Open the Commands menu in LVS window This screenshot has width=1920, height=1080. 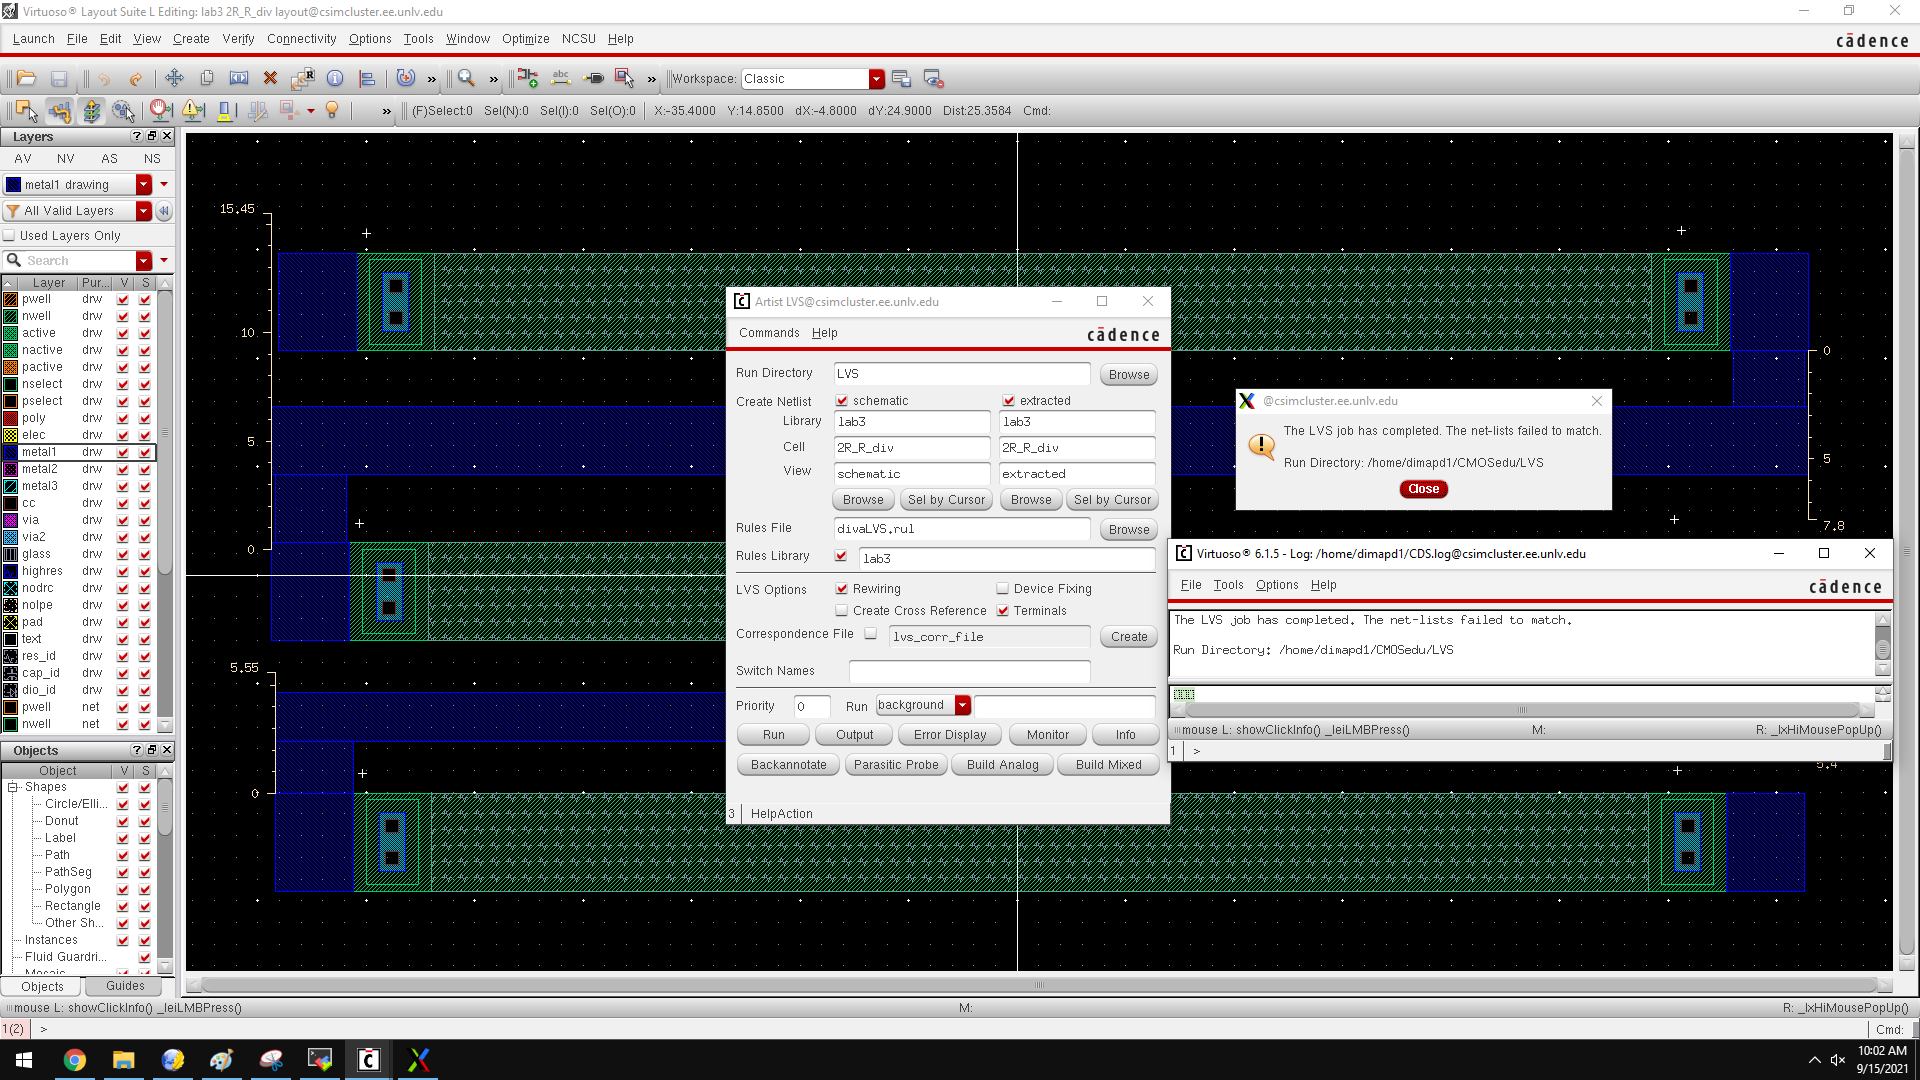pyautogui.click(x=769, y=333)
